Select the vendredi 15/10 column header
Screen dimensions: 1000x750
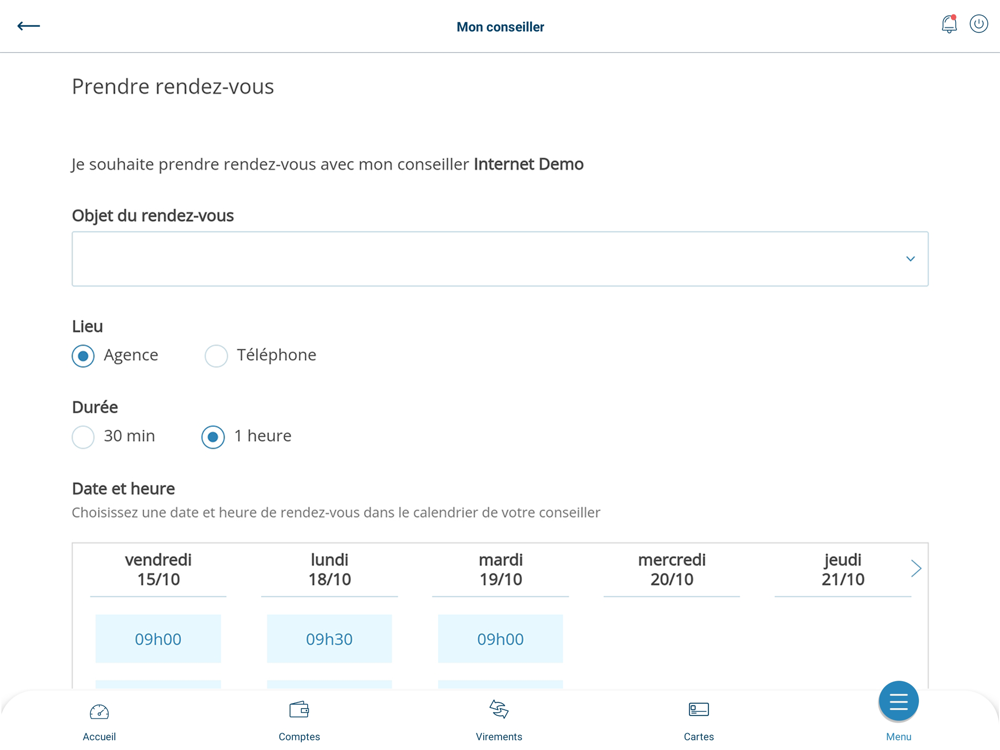(x=158, y=570)
